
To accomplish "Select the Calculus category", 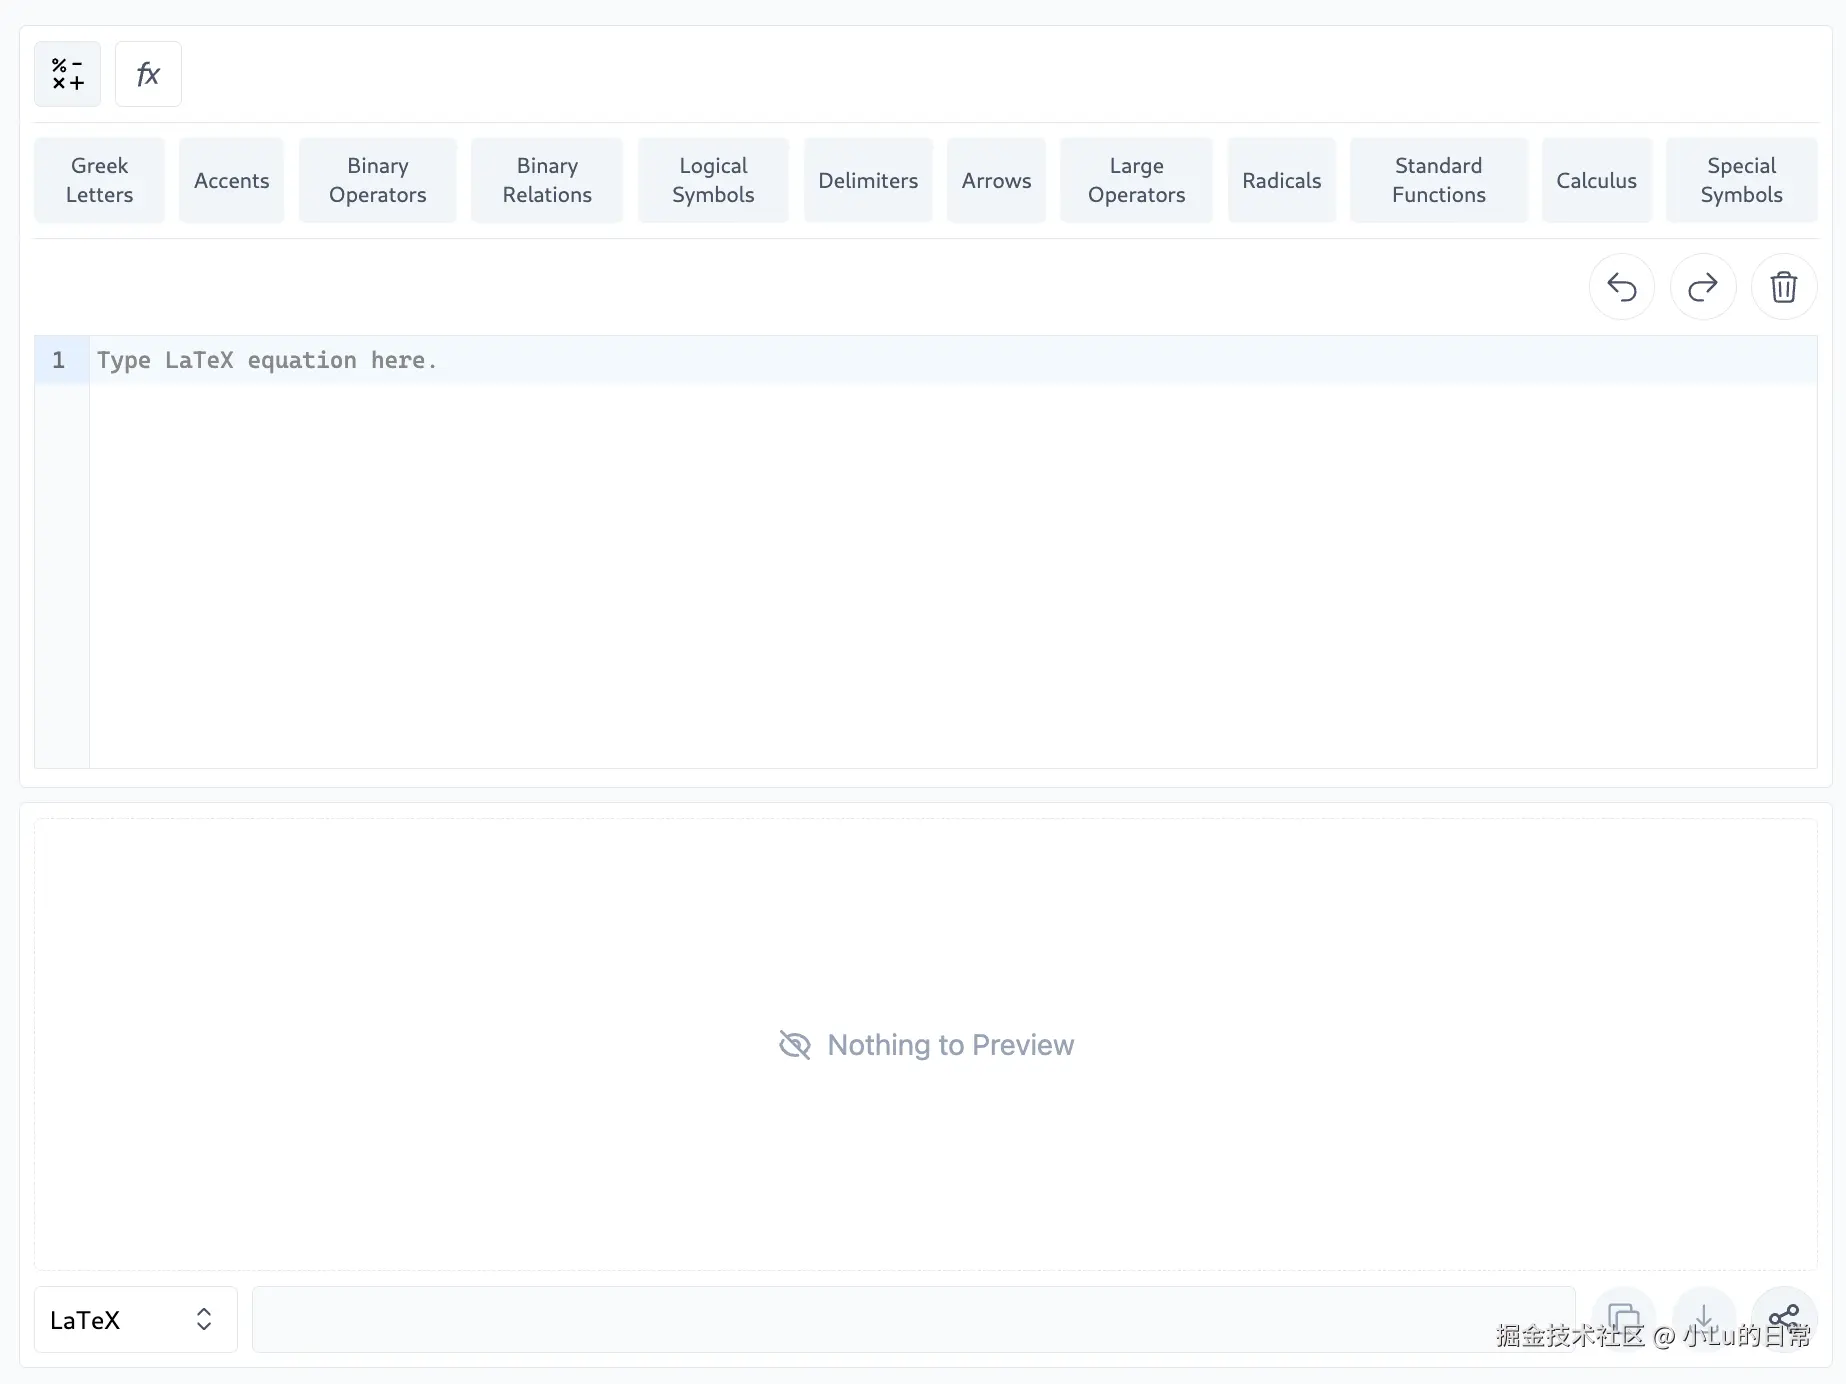I will (x=1596, y=180).
